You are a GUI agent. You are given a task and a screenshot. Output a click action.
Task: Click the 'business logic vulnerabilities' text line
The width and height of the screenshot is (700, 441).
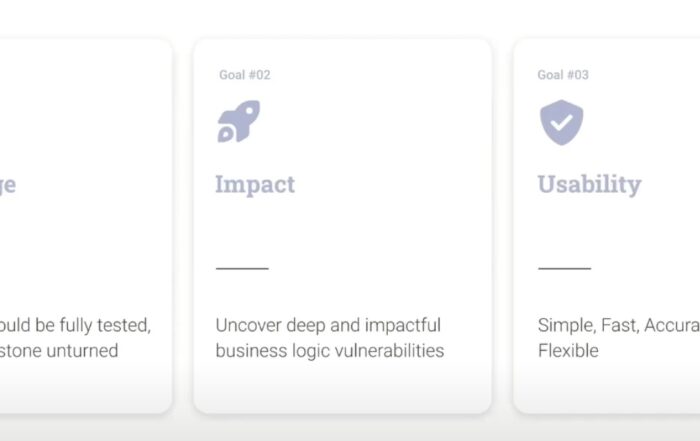(x=330, y=351)
